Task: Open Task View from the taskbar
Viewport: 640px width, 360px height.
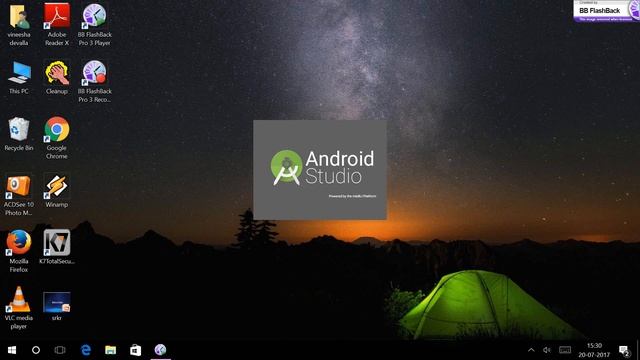Action: pos(60,350)
